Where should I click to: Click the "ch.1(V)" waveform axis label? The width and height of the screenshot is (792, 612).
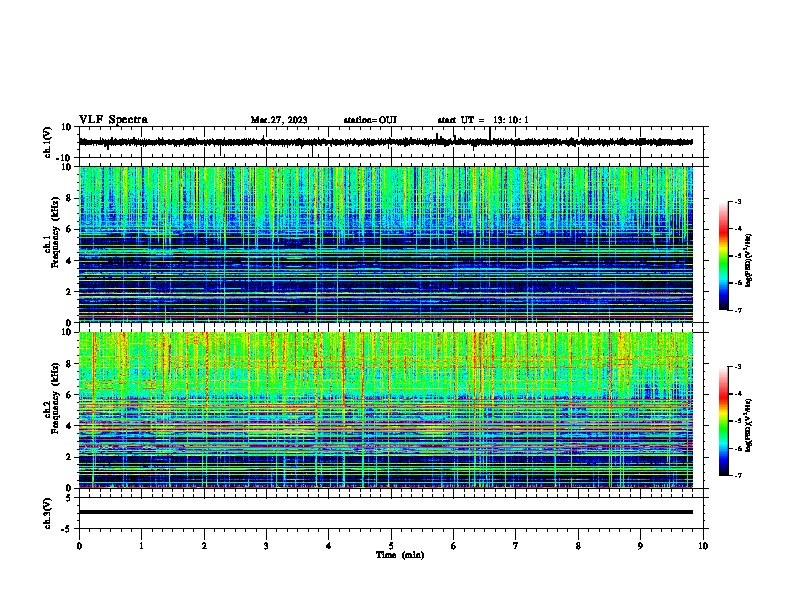point(48,142)
